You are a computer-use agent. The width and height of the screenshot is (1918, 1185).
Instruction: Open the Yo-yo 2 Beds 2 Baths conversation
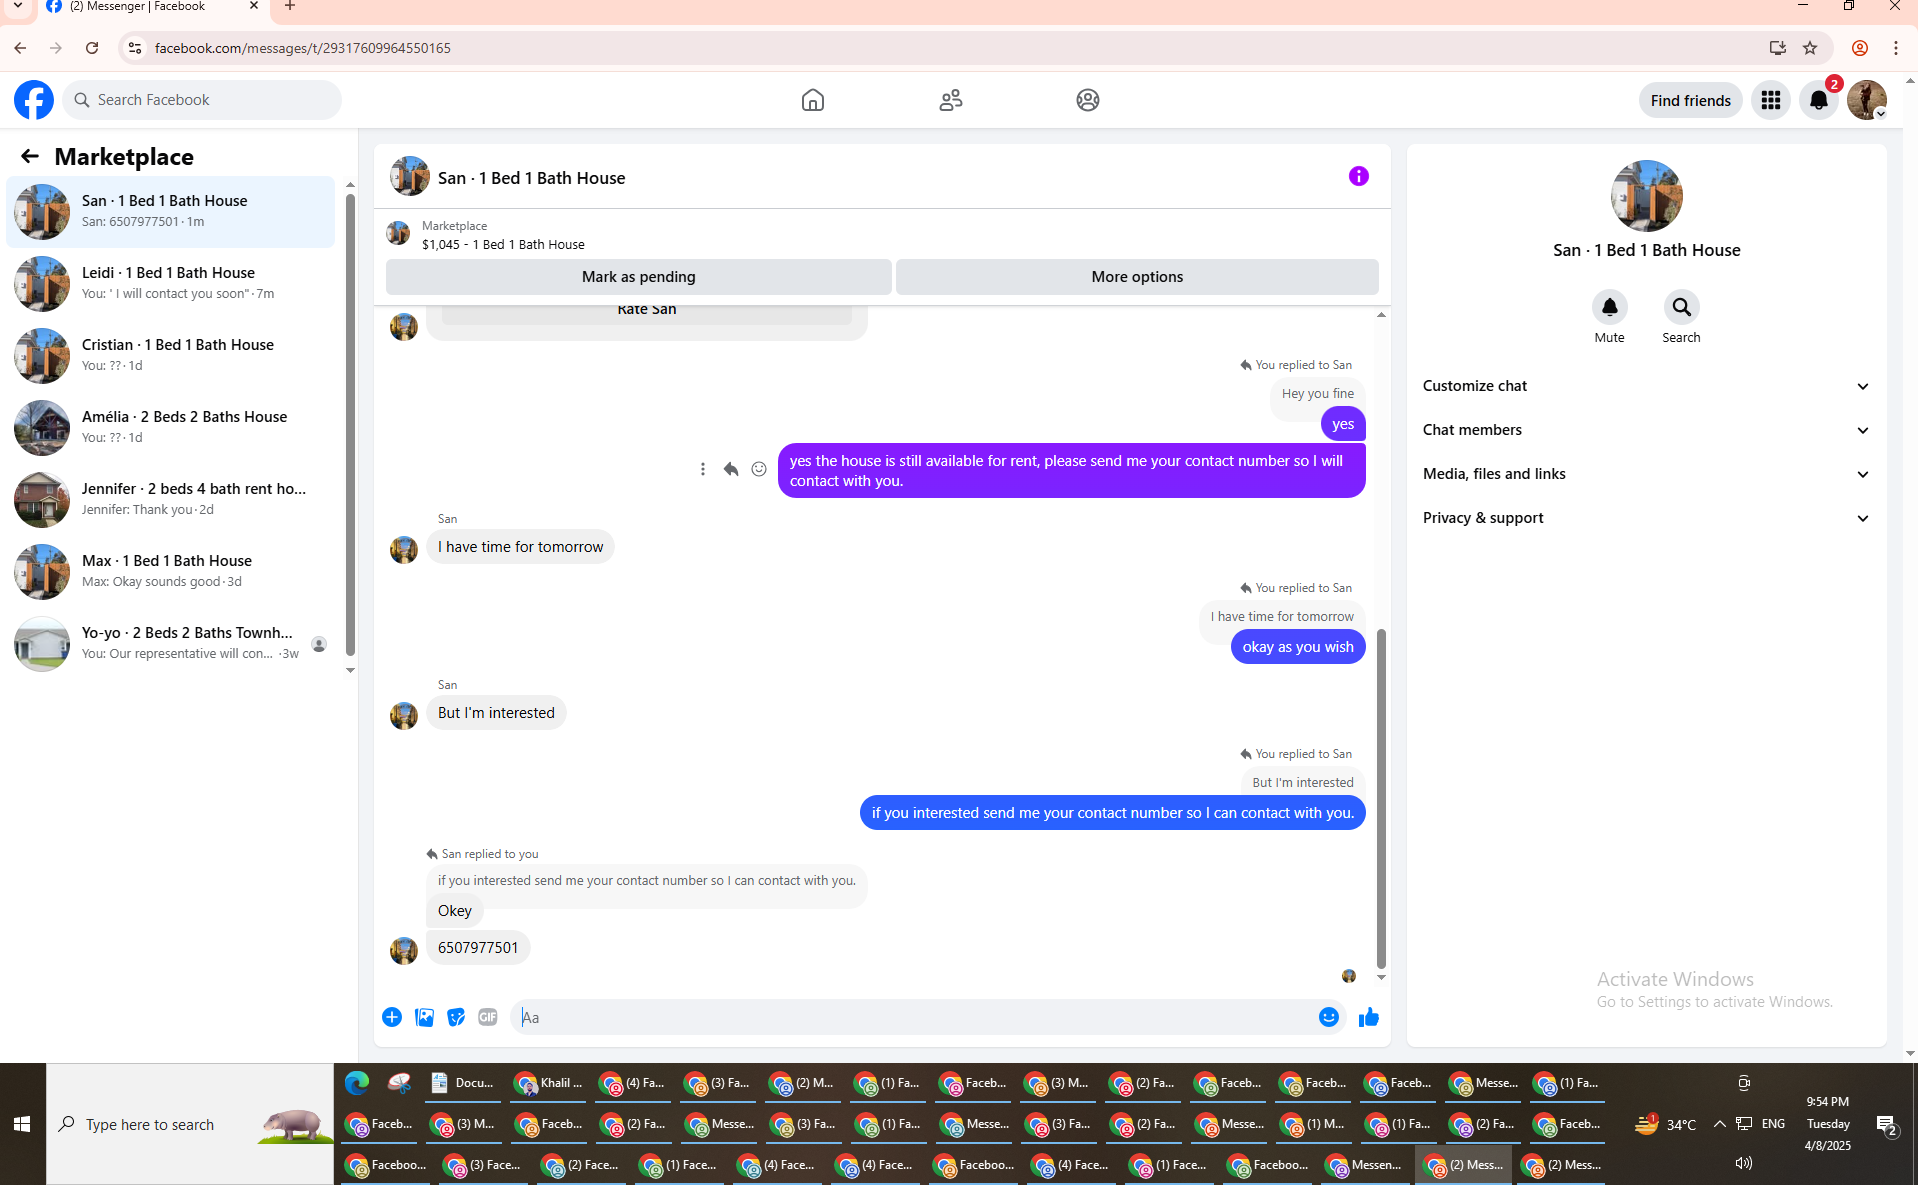(171, 643)
